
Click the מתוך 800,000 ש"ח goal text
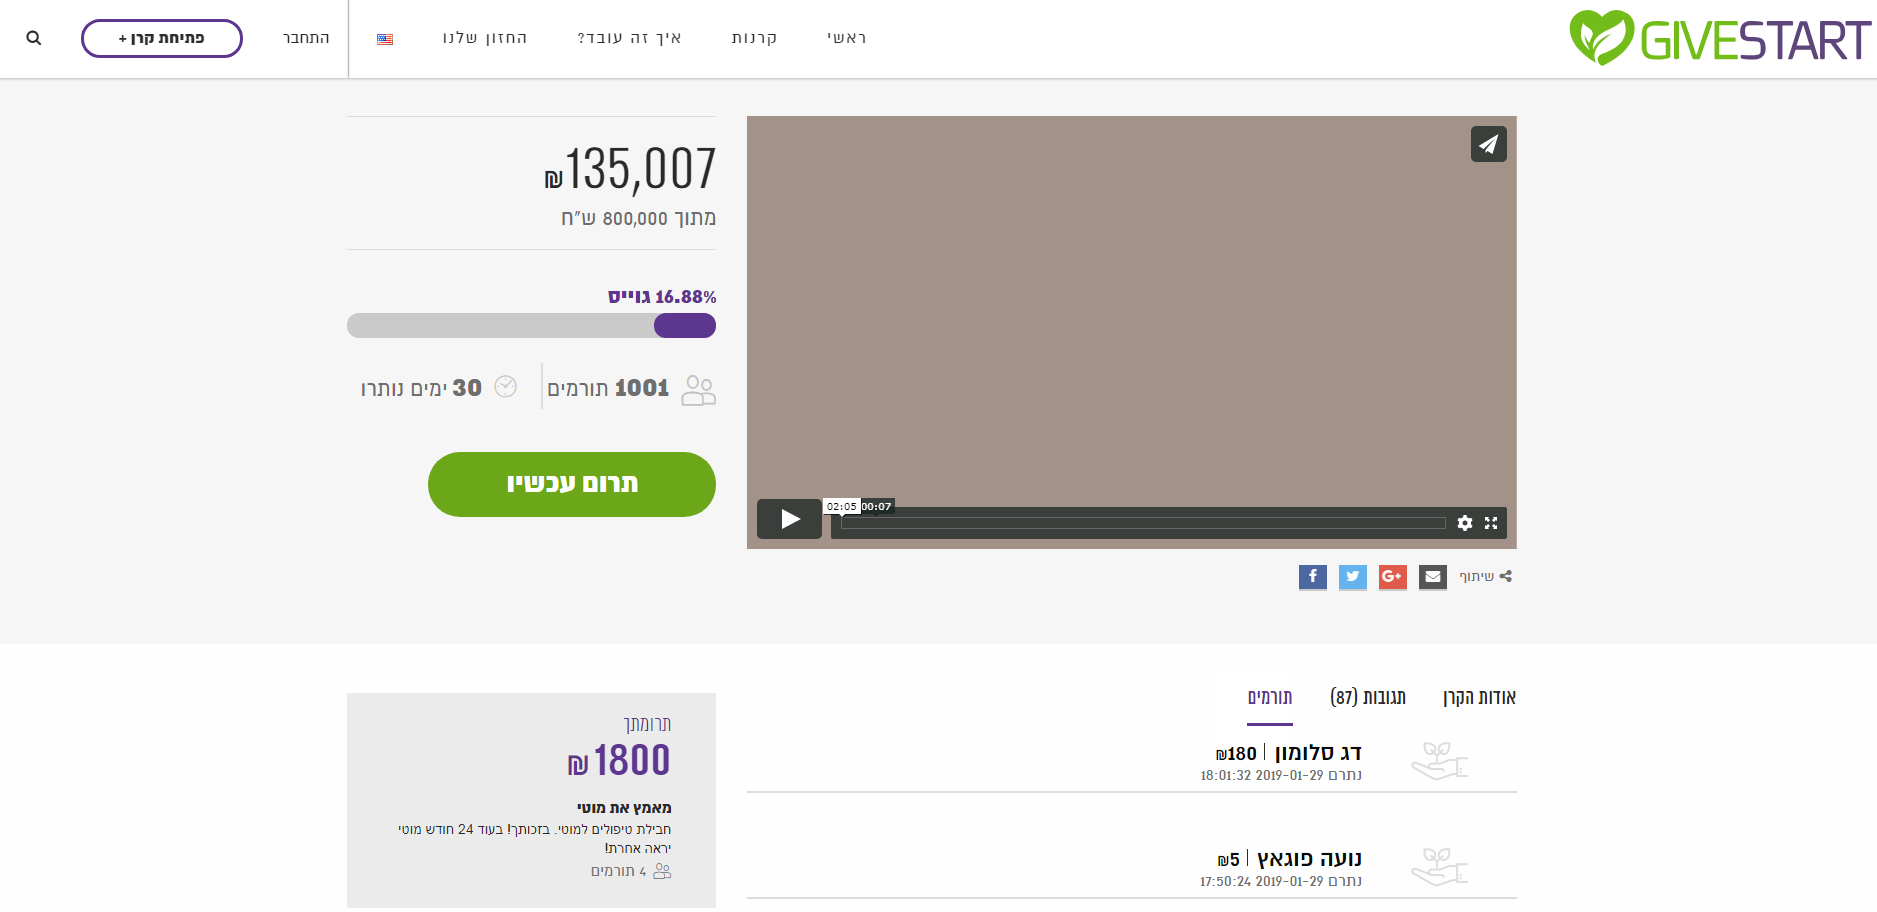638,219
